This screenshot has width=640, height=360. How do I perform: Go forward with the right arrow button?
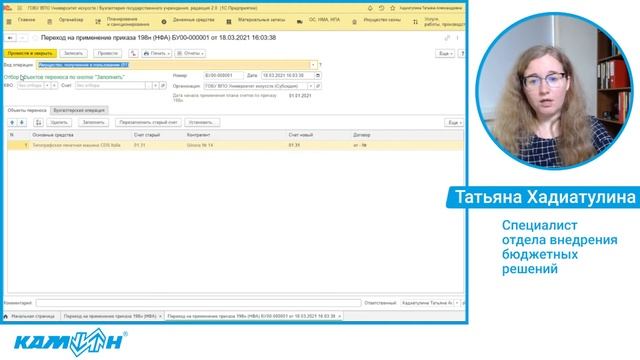(22, 38)
